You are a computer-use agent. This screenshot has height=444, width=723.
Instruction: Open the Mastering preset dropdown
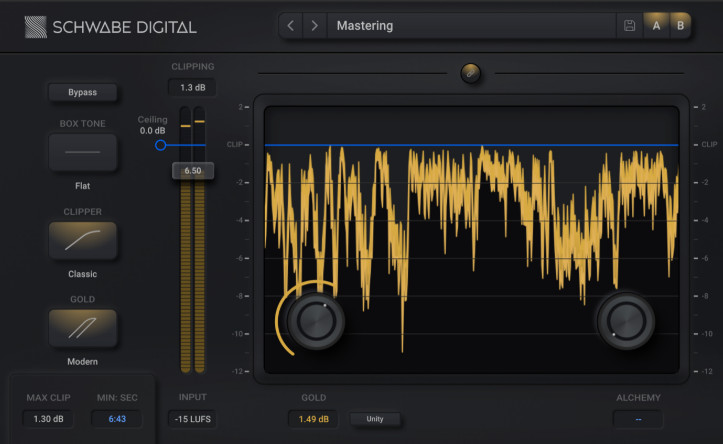point(472,26)
